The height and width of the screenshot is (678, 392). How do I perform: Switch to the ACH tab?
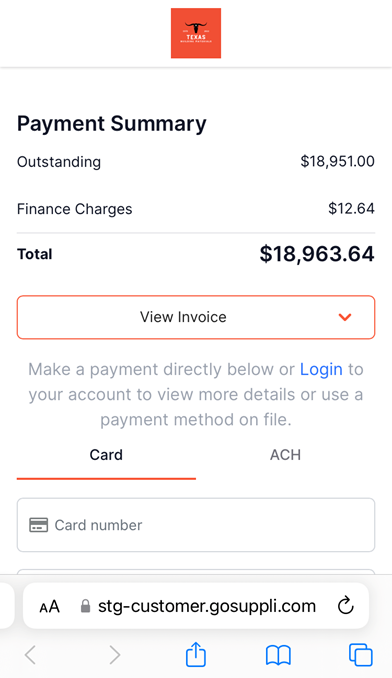point(285,455)
